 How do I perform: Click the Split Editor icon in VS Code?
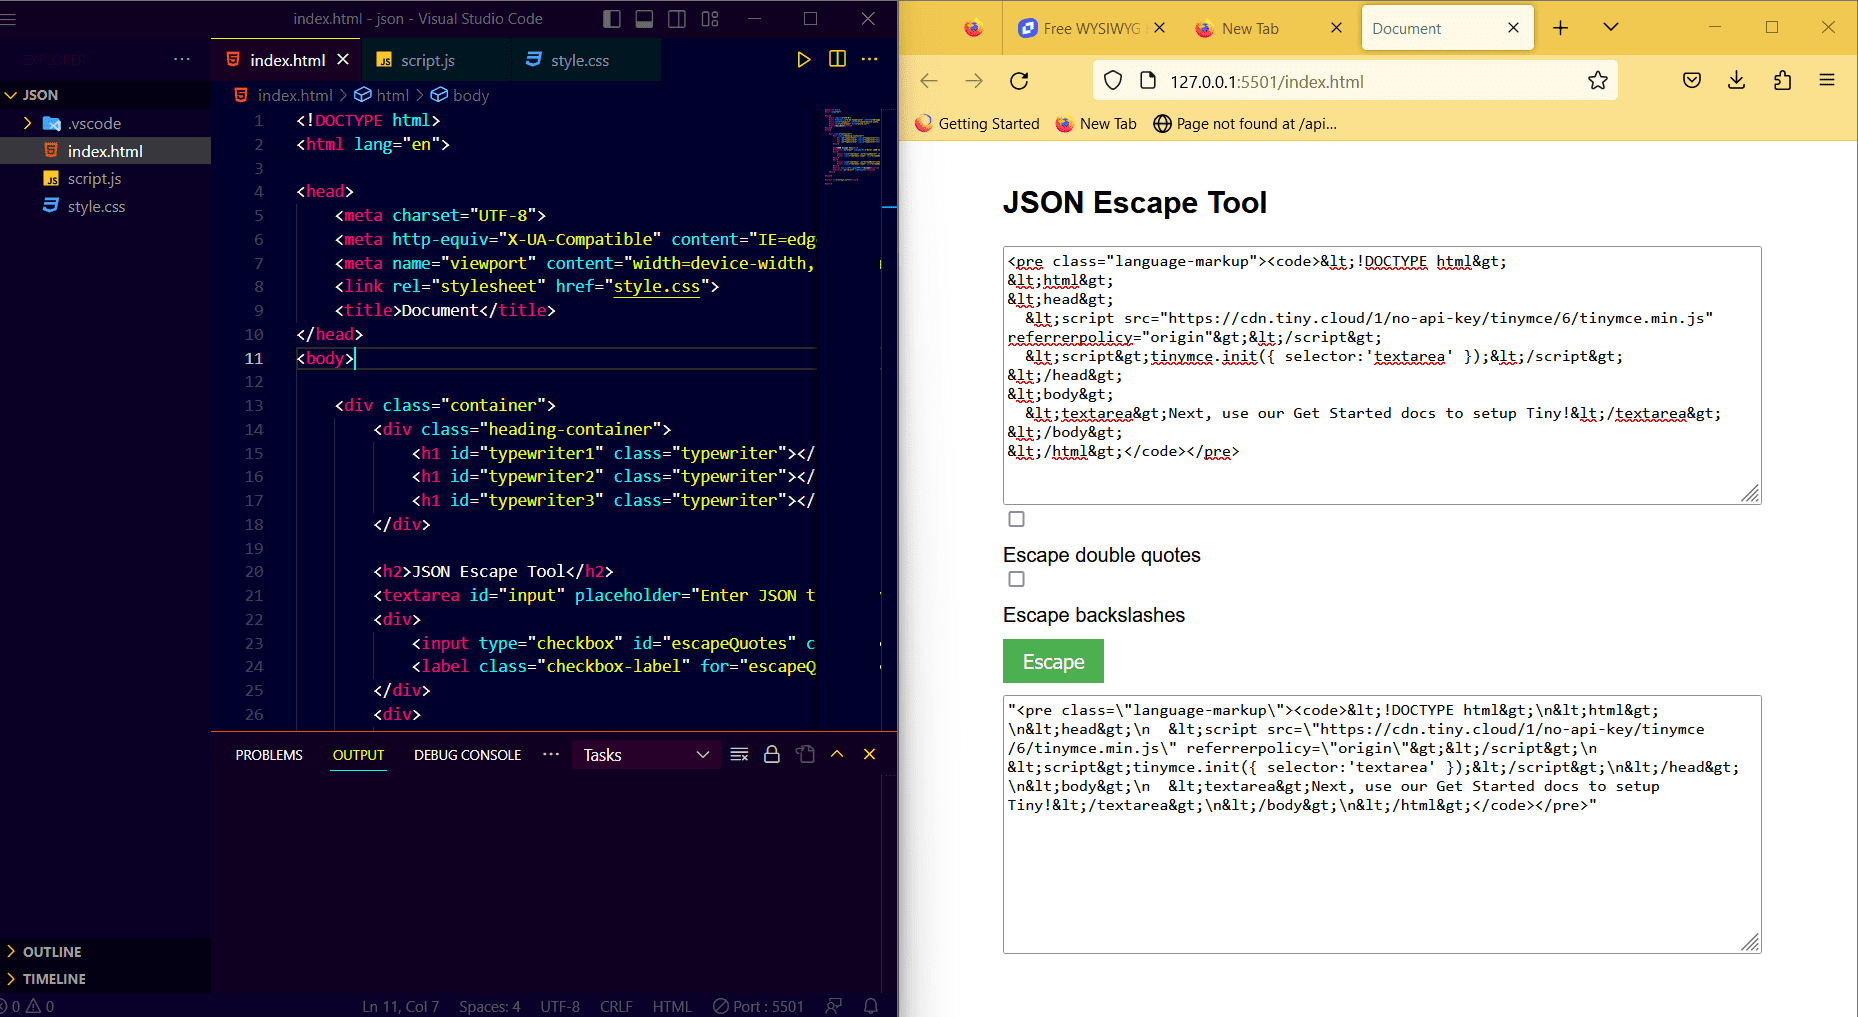pyautogui.click(x=837, y=60)
